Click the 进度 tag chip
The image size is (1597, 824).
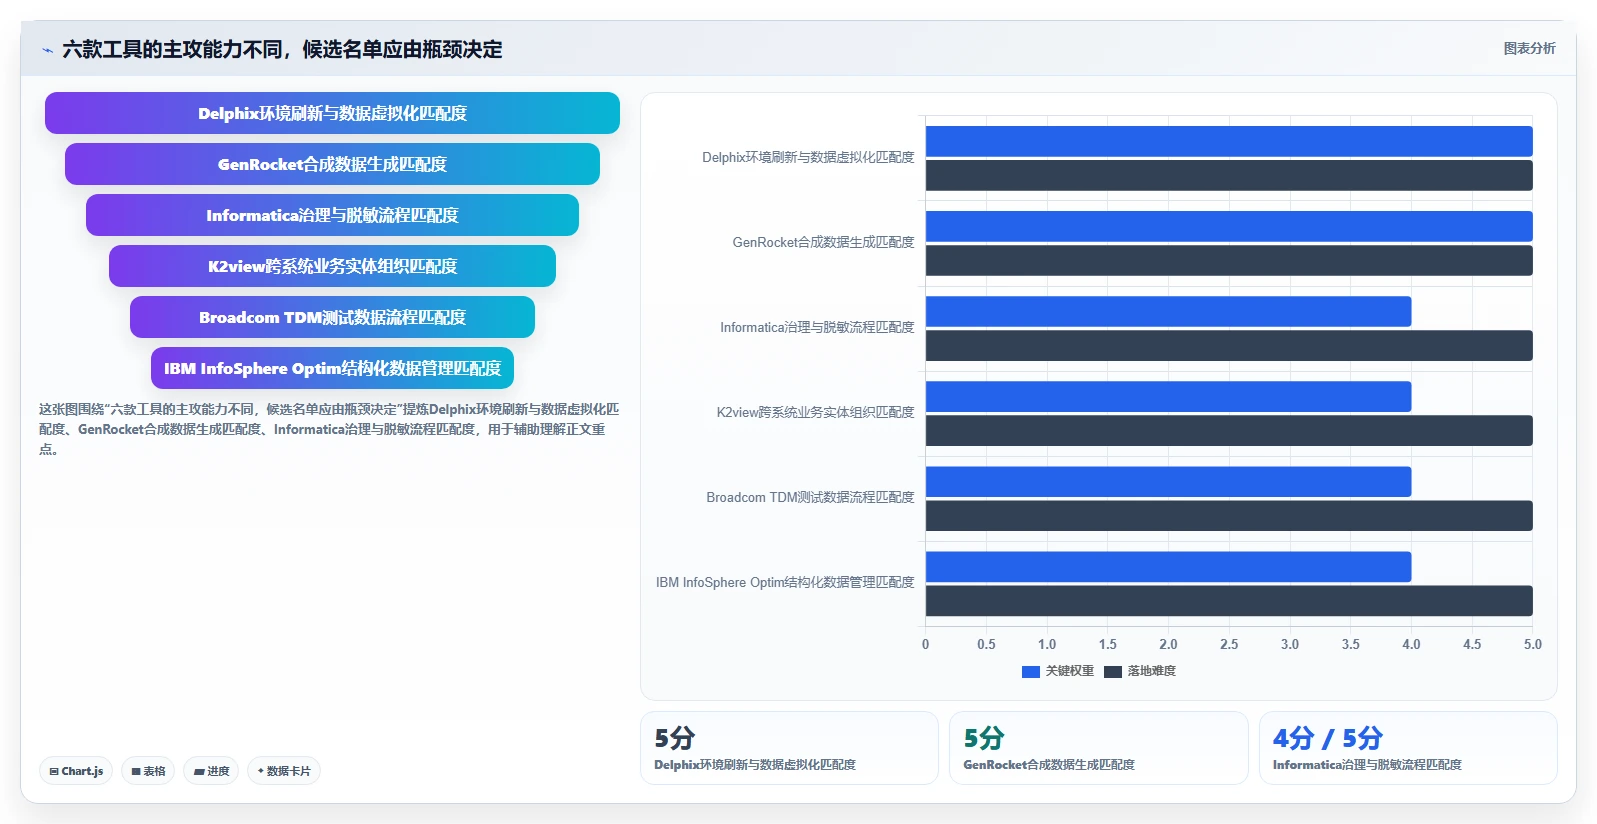click(x=211, y=771)
